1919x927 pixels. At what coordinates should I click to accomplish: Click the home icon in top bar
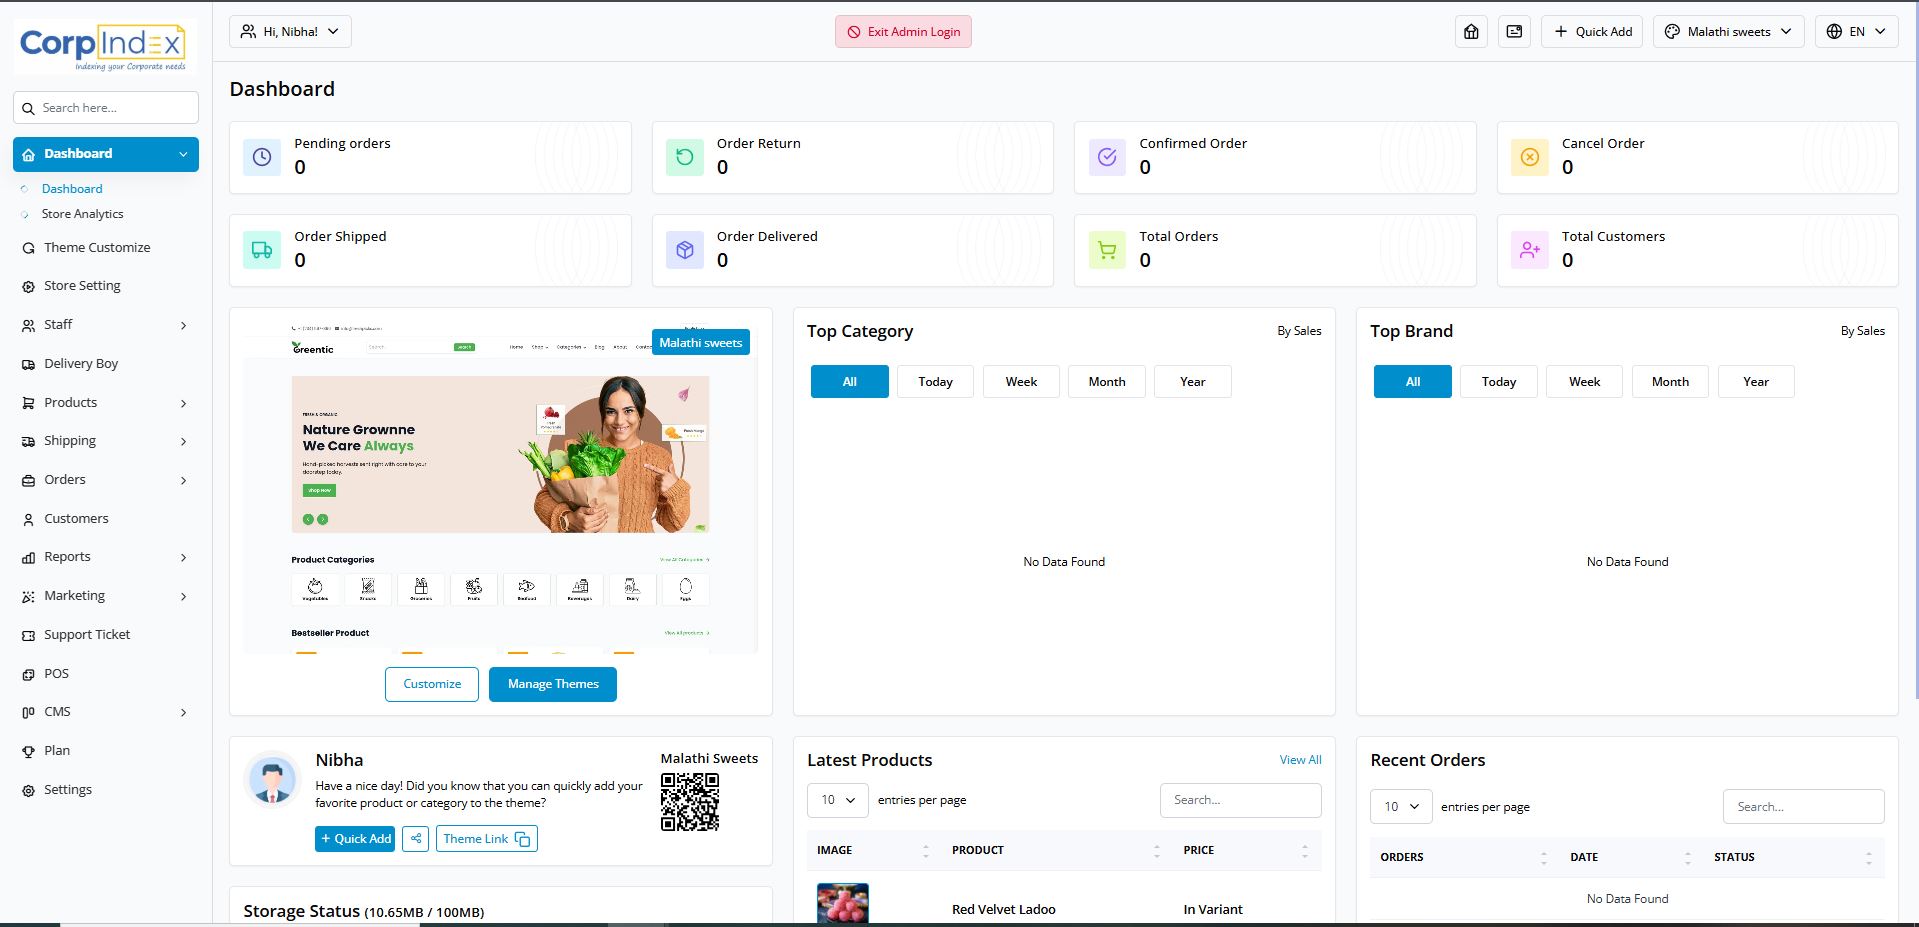tap(1471, 32)
